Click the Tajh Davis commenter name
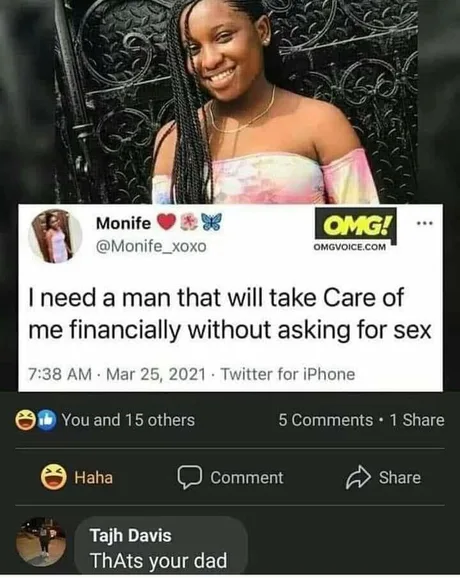This screenshot has height=578, width=460. [x=131, y=535]
